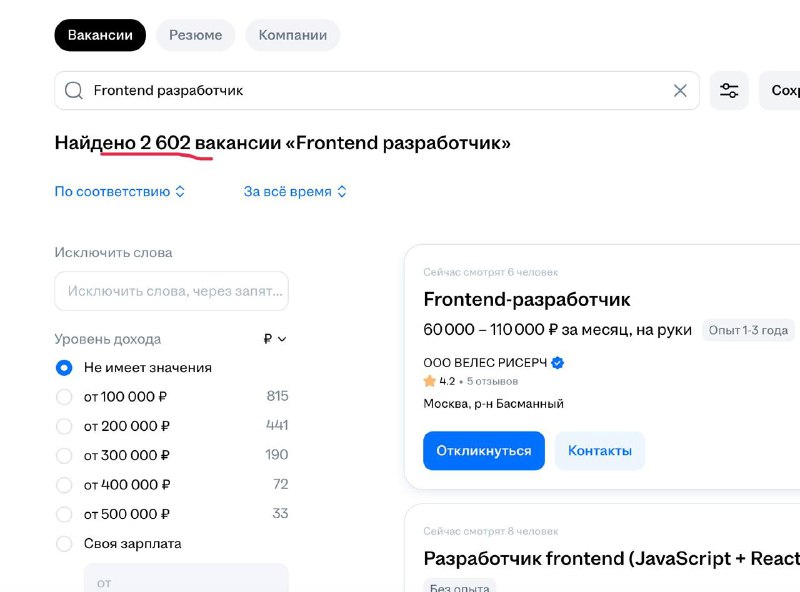Click the Контакты button
800x592 pixels.
pos(599,451)
